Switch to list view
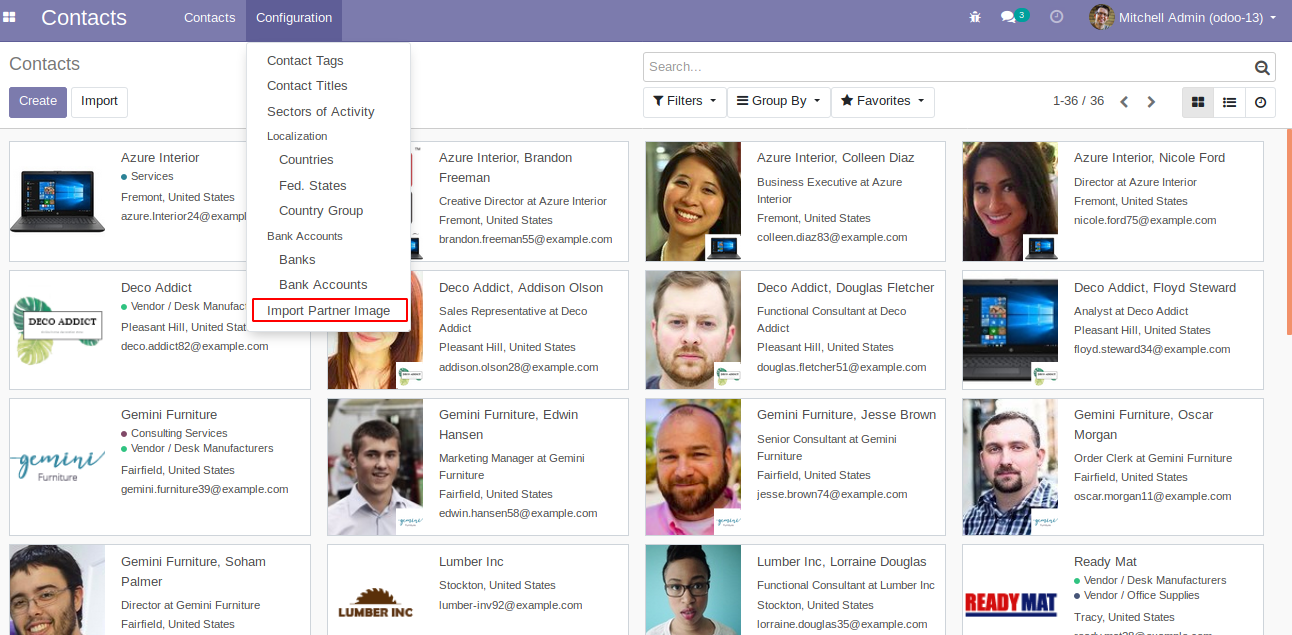The height and width of the screenshot is (635, 1292). [1229, 102]
